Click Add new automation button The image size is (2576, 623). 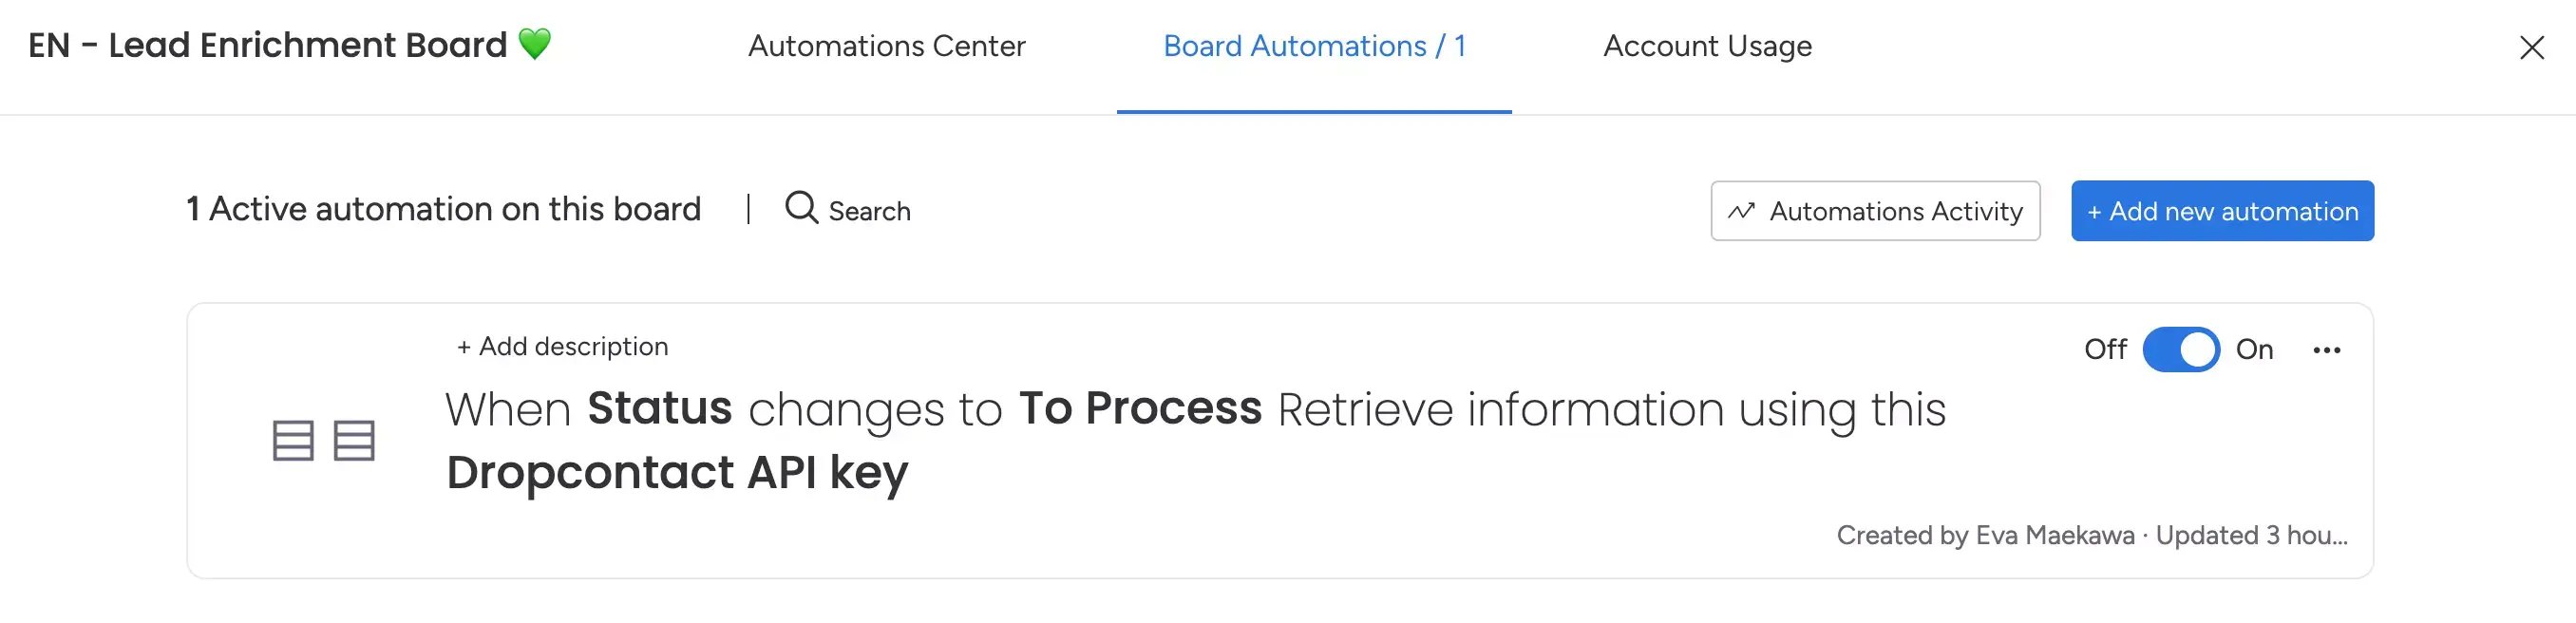(x=2222, y=211)
